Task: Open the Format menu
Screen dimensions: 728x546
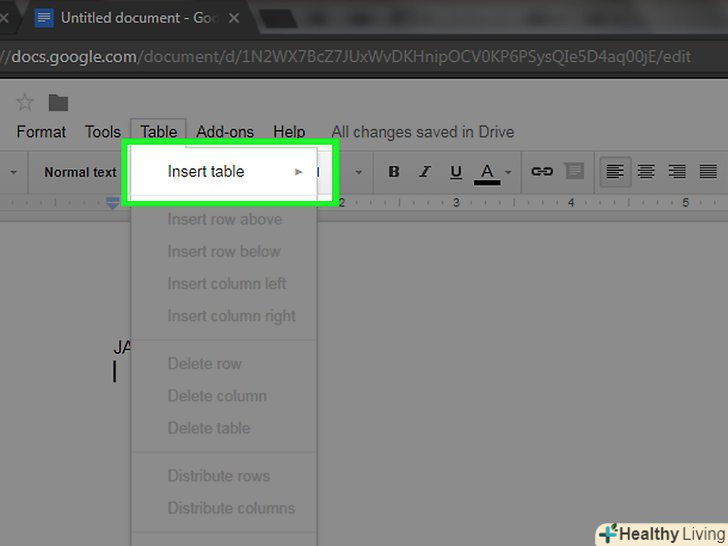Action: tap(41, 132)
